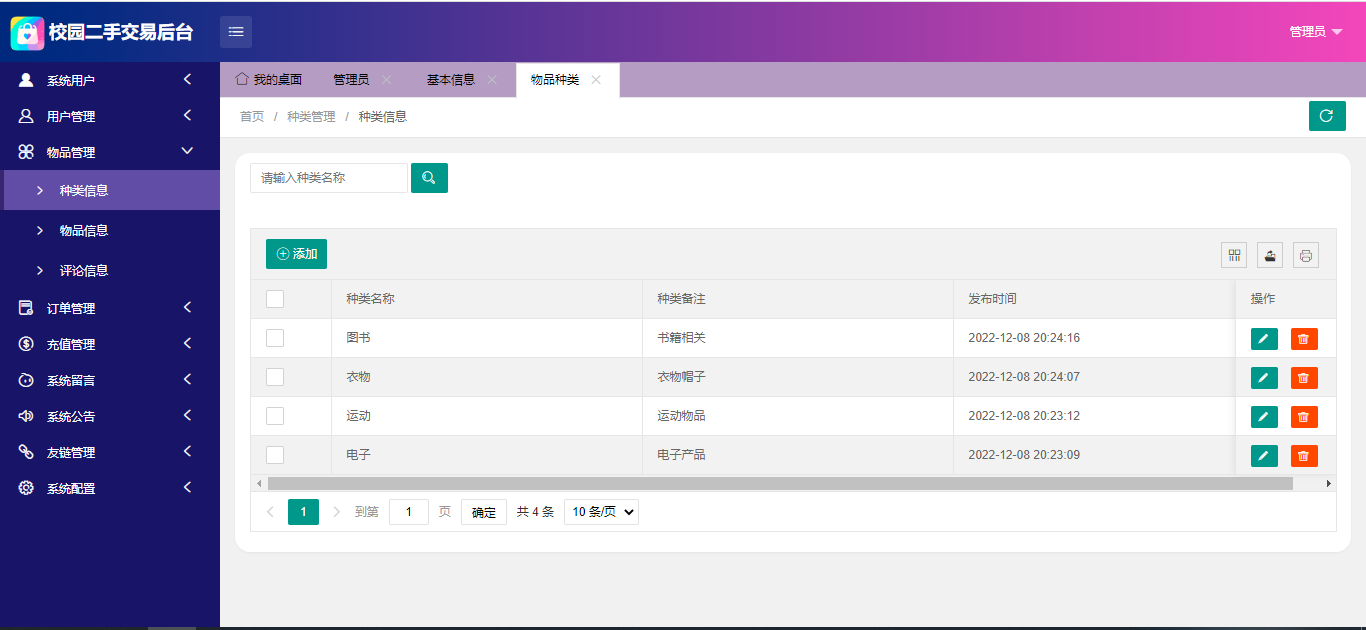
Task: Expand the 充值管理 menu chevron
Action: (x=187, y=343)
